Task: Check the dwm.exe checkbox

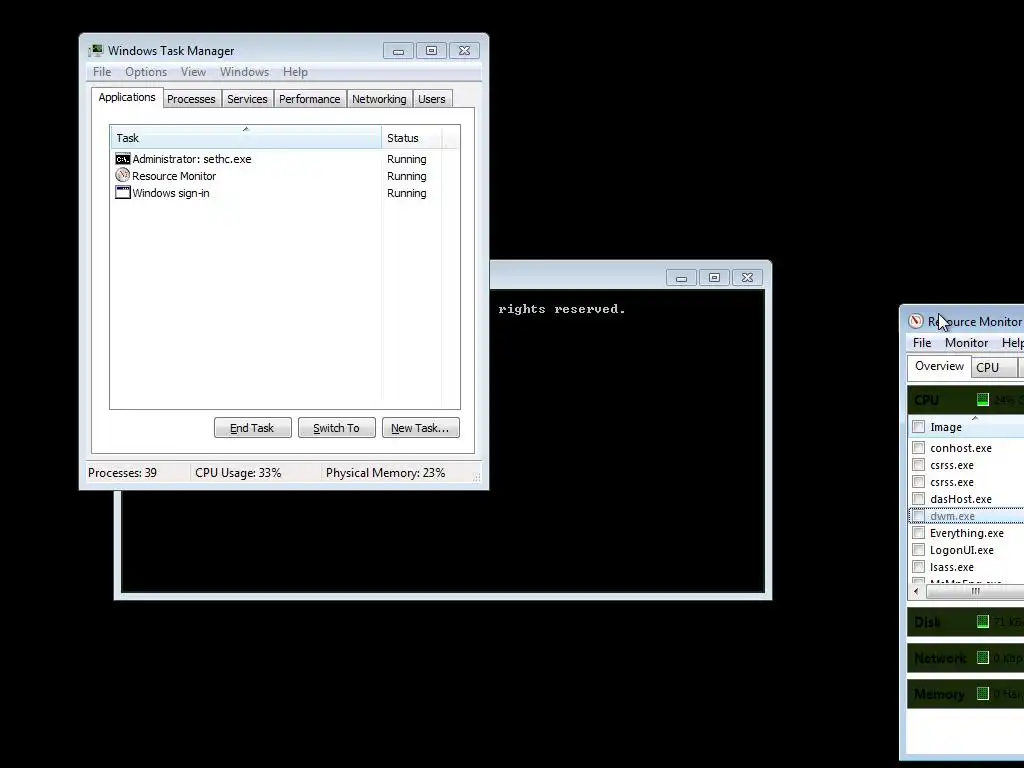Action: [919, 516]
